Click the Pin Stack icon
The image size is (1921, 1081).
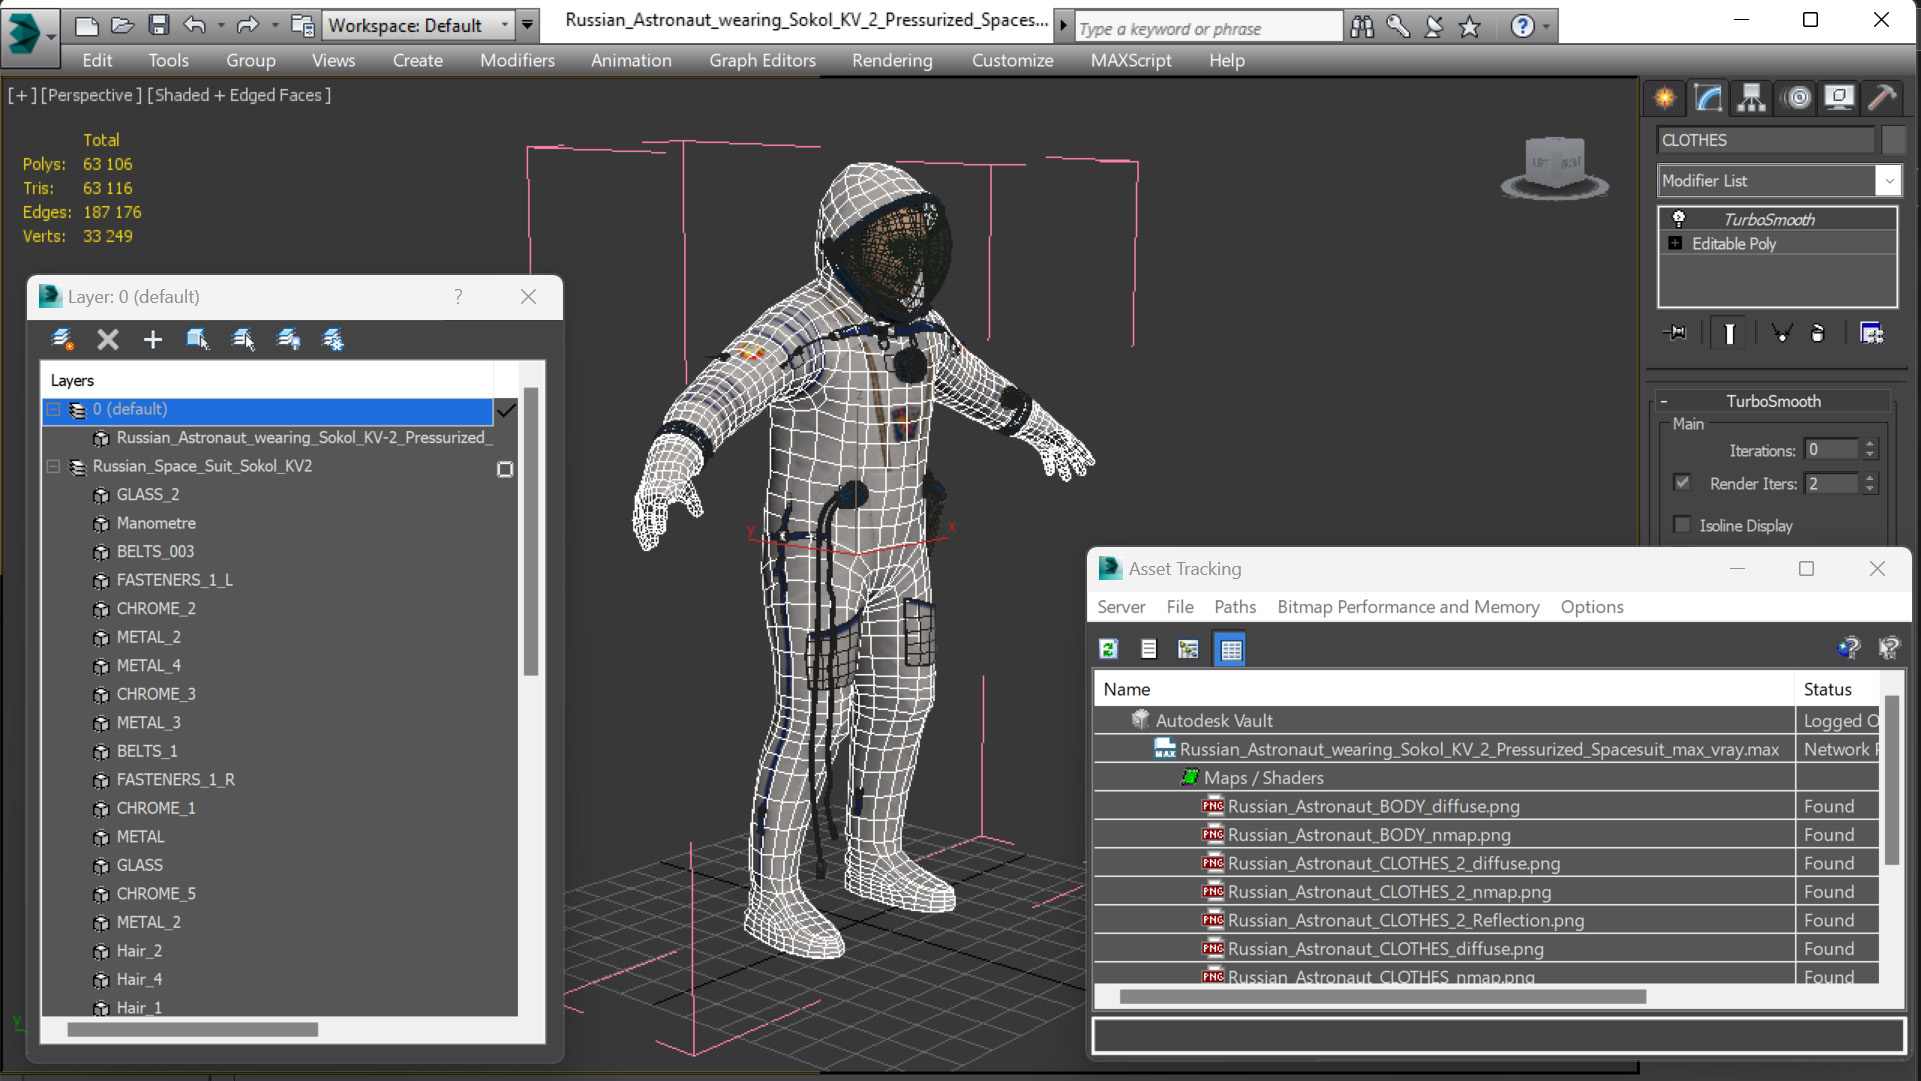pyautogui.click(x=1675, y=333)
